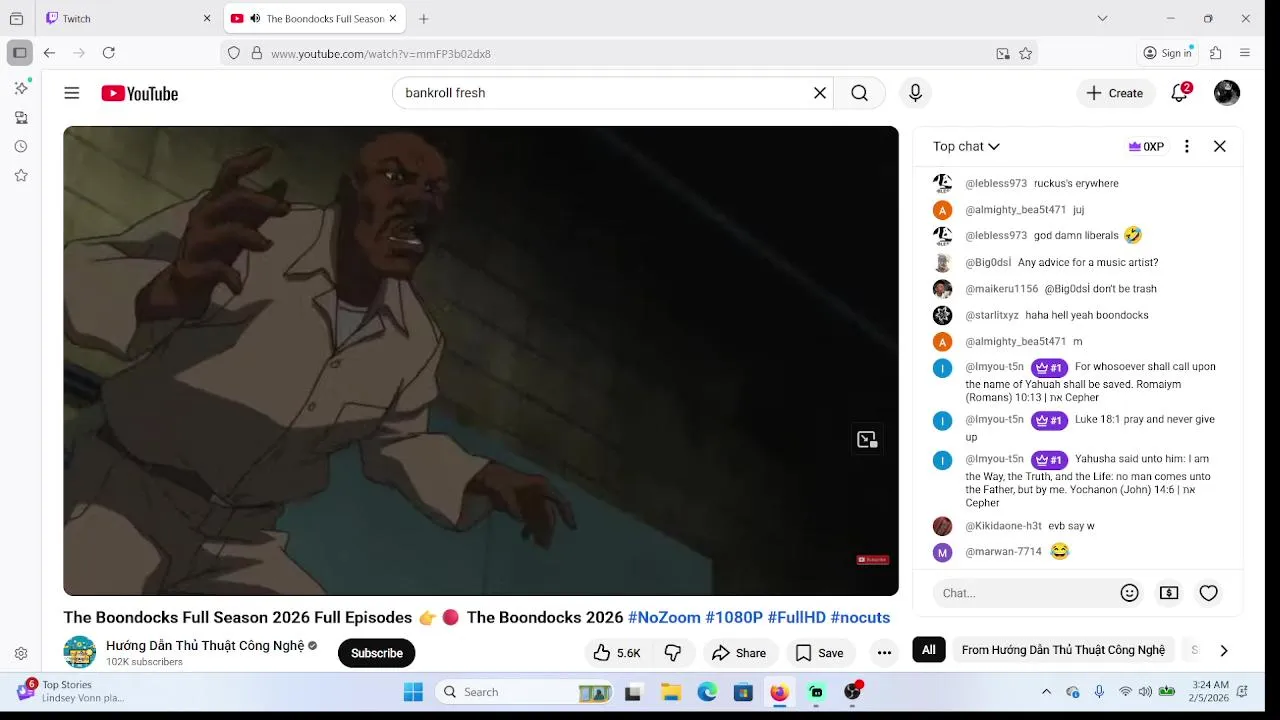Click the #1080P hashtag link
The image size is (1280, 720).
[x=734, y=618]
